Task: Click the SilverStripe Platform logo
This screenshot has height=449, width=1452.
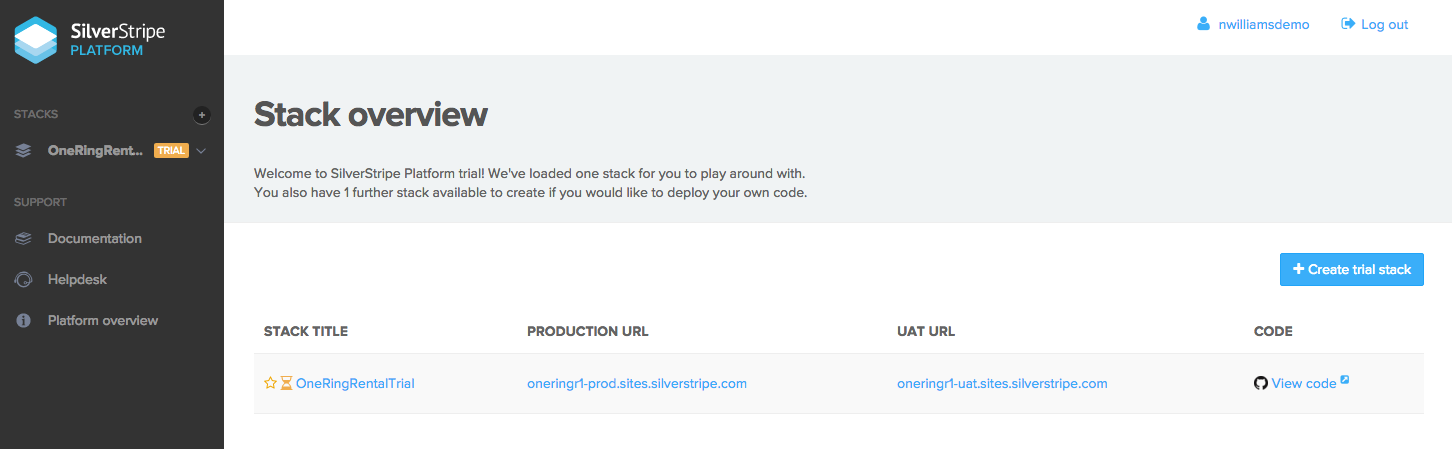Action: (90, 40)
